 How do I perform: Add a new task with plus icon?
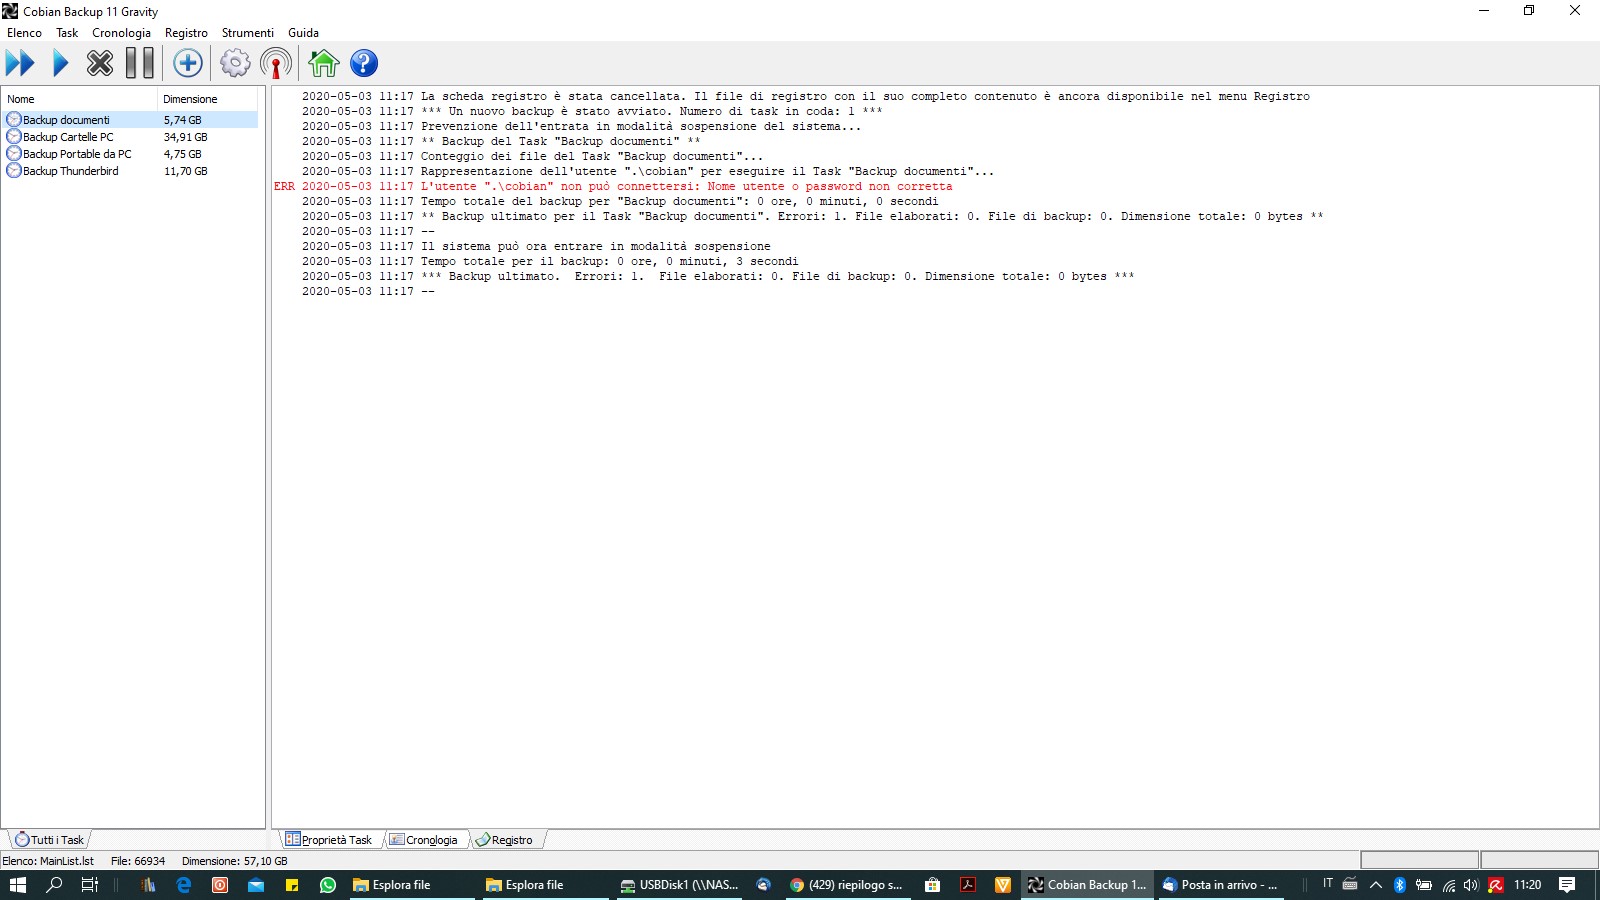(188, 64)
